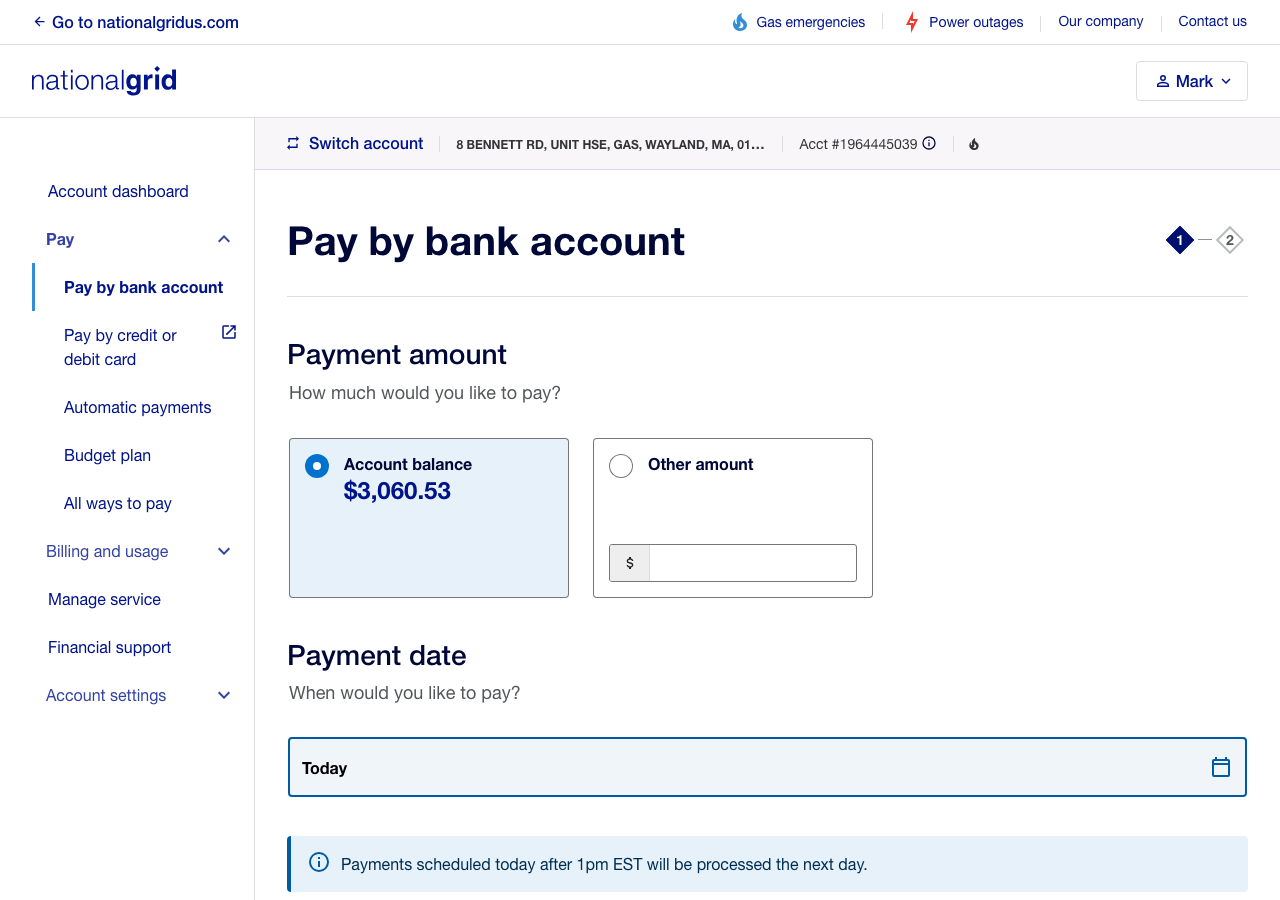Click the gas service flame icon
1280x900 pixels.
point(974,144)
